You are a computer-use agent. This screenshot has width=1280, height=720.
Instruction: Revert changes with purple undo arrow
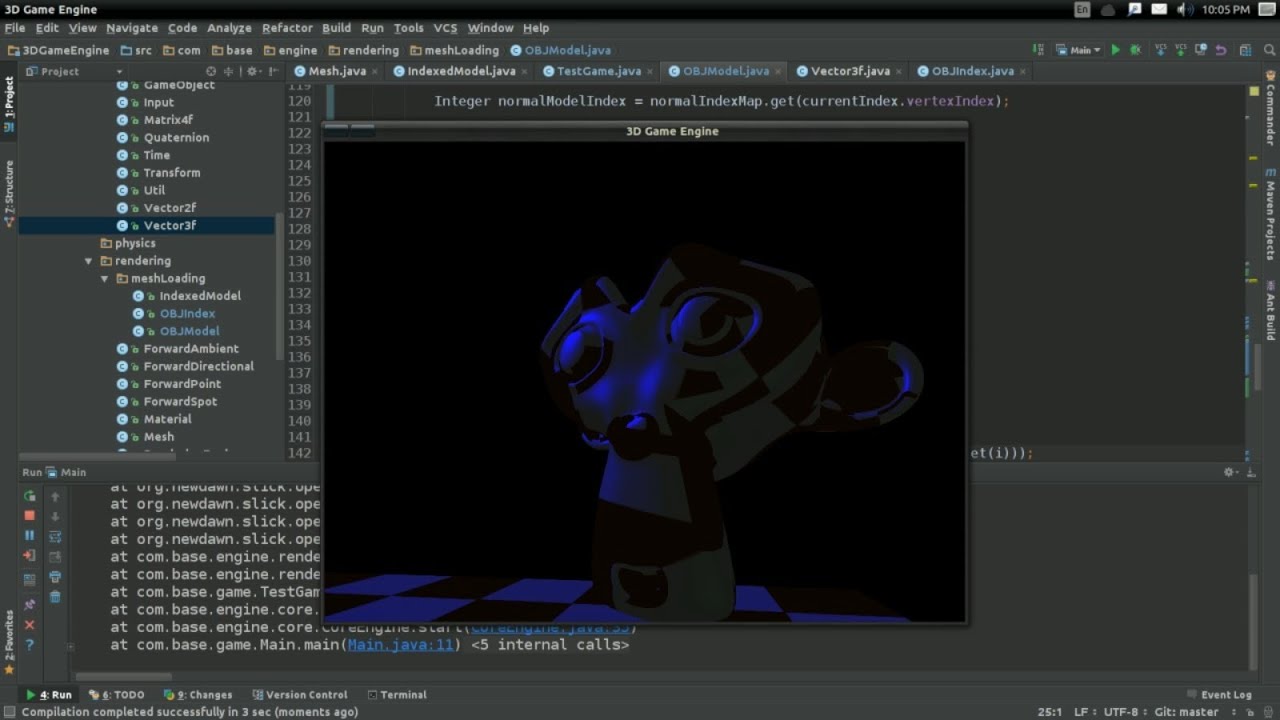coord(1221,50)
